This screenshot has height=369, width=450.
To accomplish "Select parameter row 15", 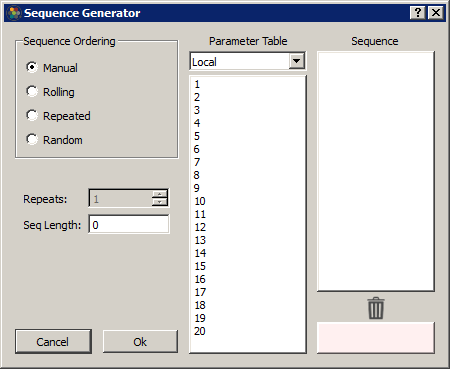I will 247,266.
